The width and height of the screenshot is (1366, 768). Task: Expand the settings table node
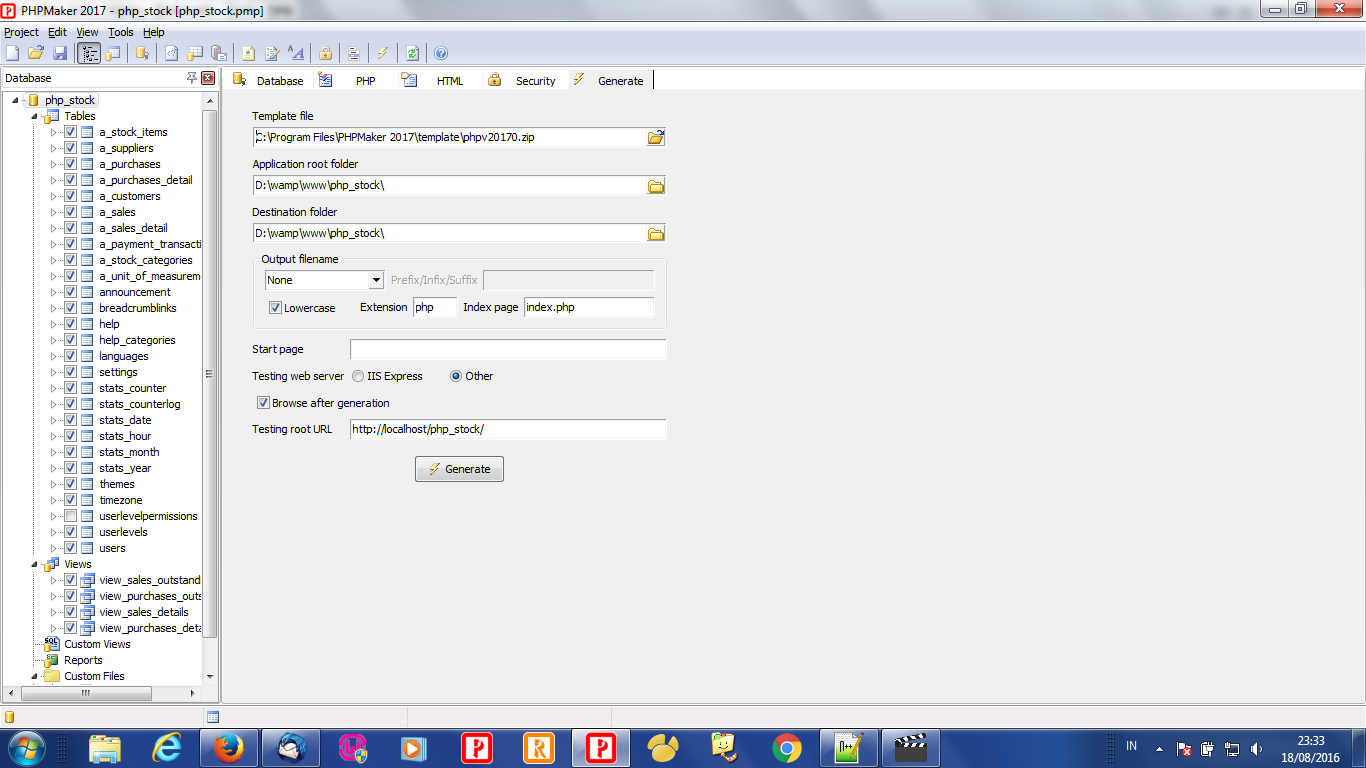[54, 372]
